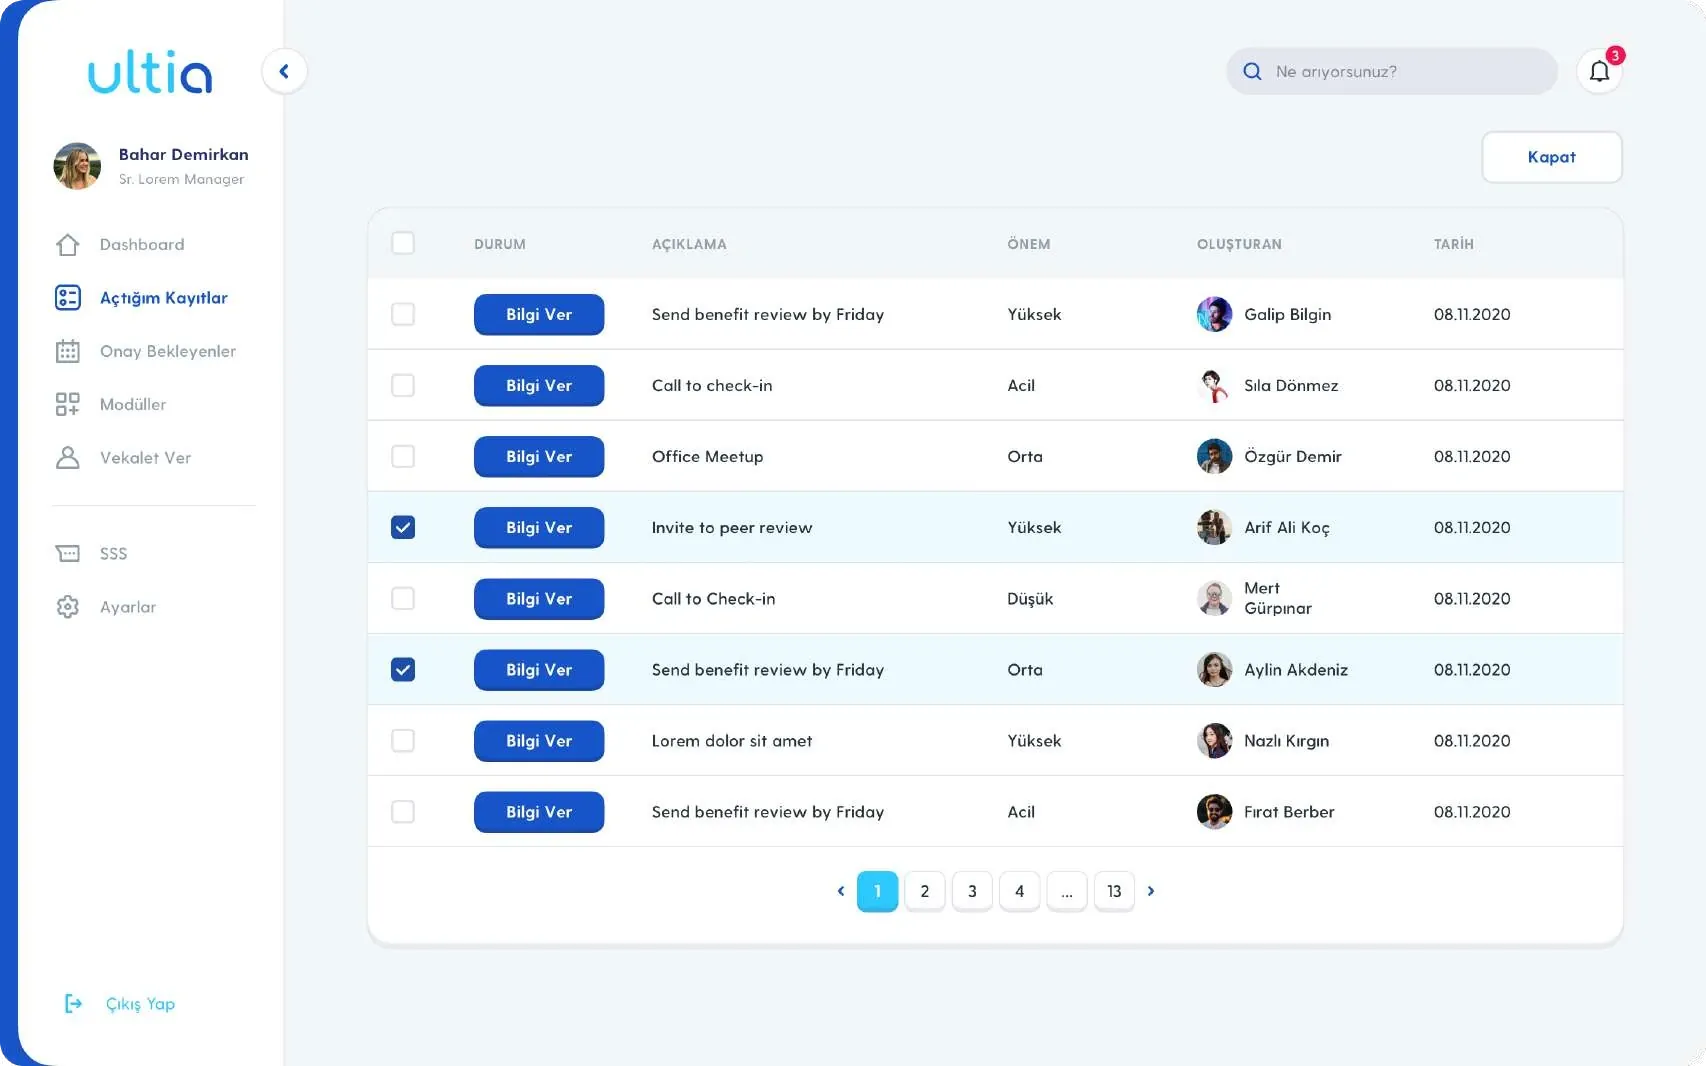The width and height of the screenshot is (1706, 1066).
Task: Select Açtığım Kayıtlar menu item
Action: click(x=164, y=298)
